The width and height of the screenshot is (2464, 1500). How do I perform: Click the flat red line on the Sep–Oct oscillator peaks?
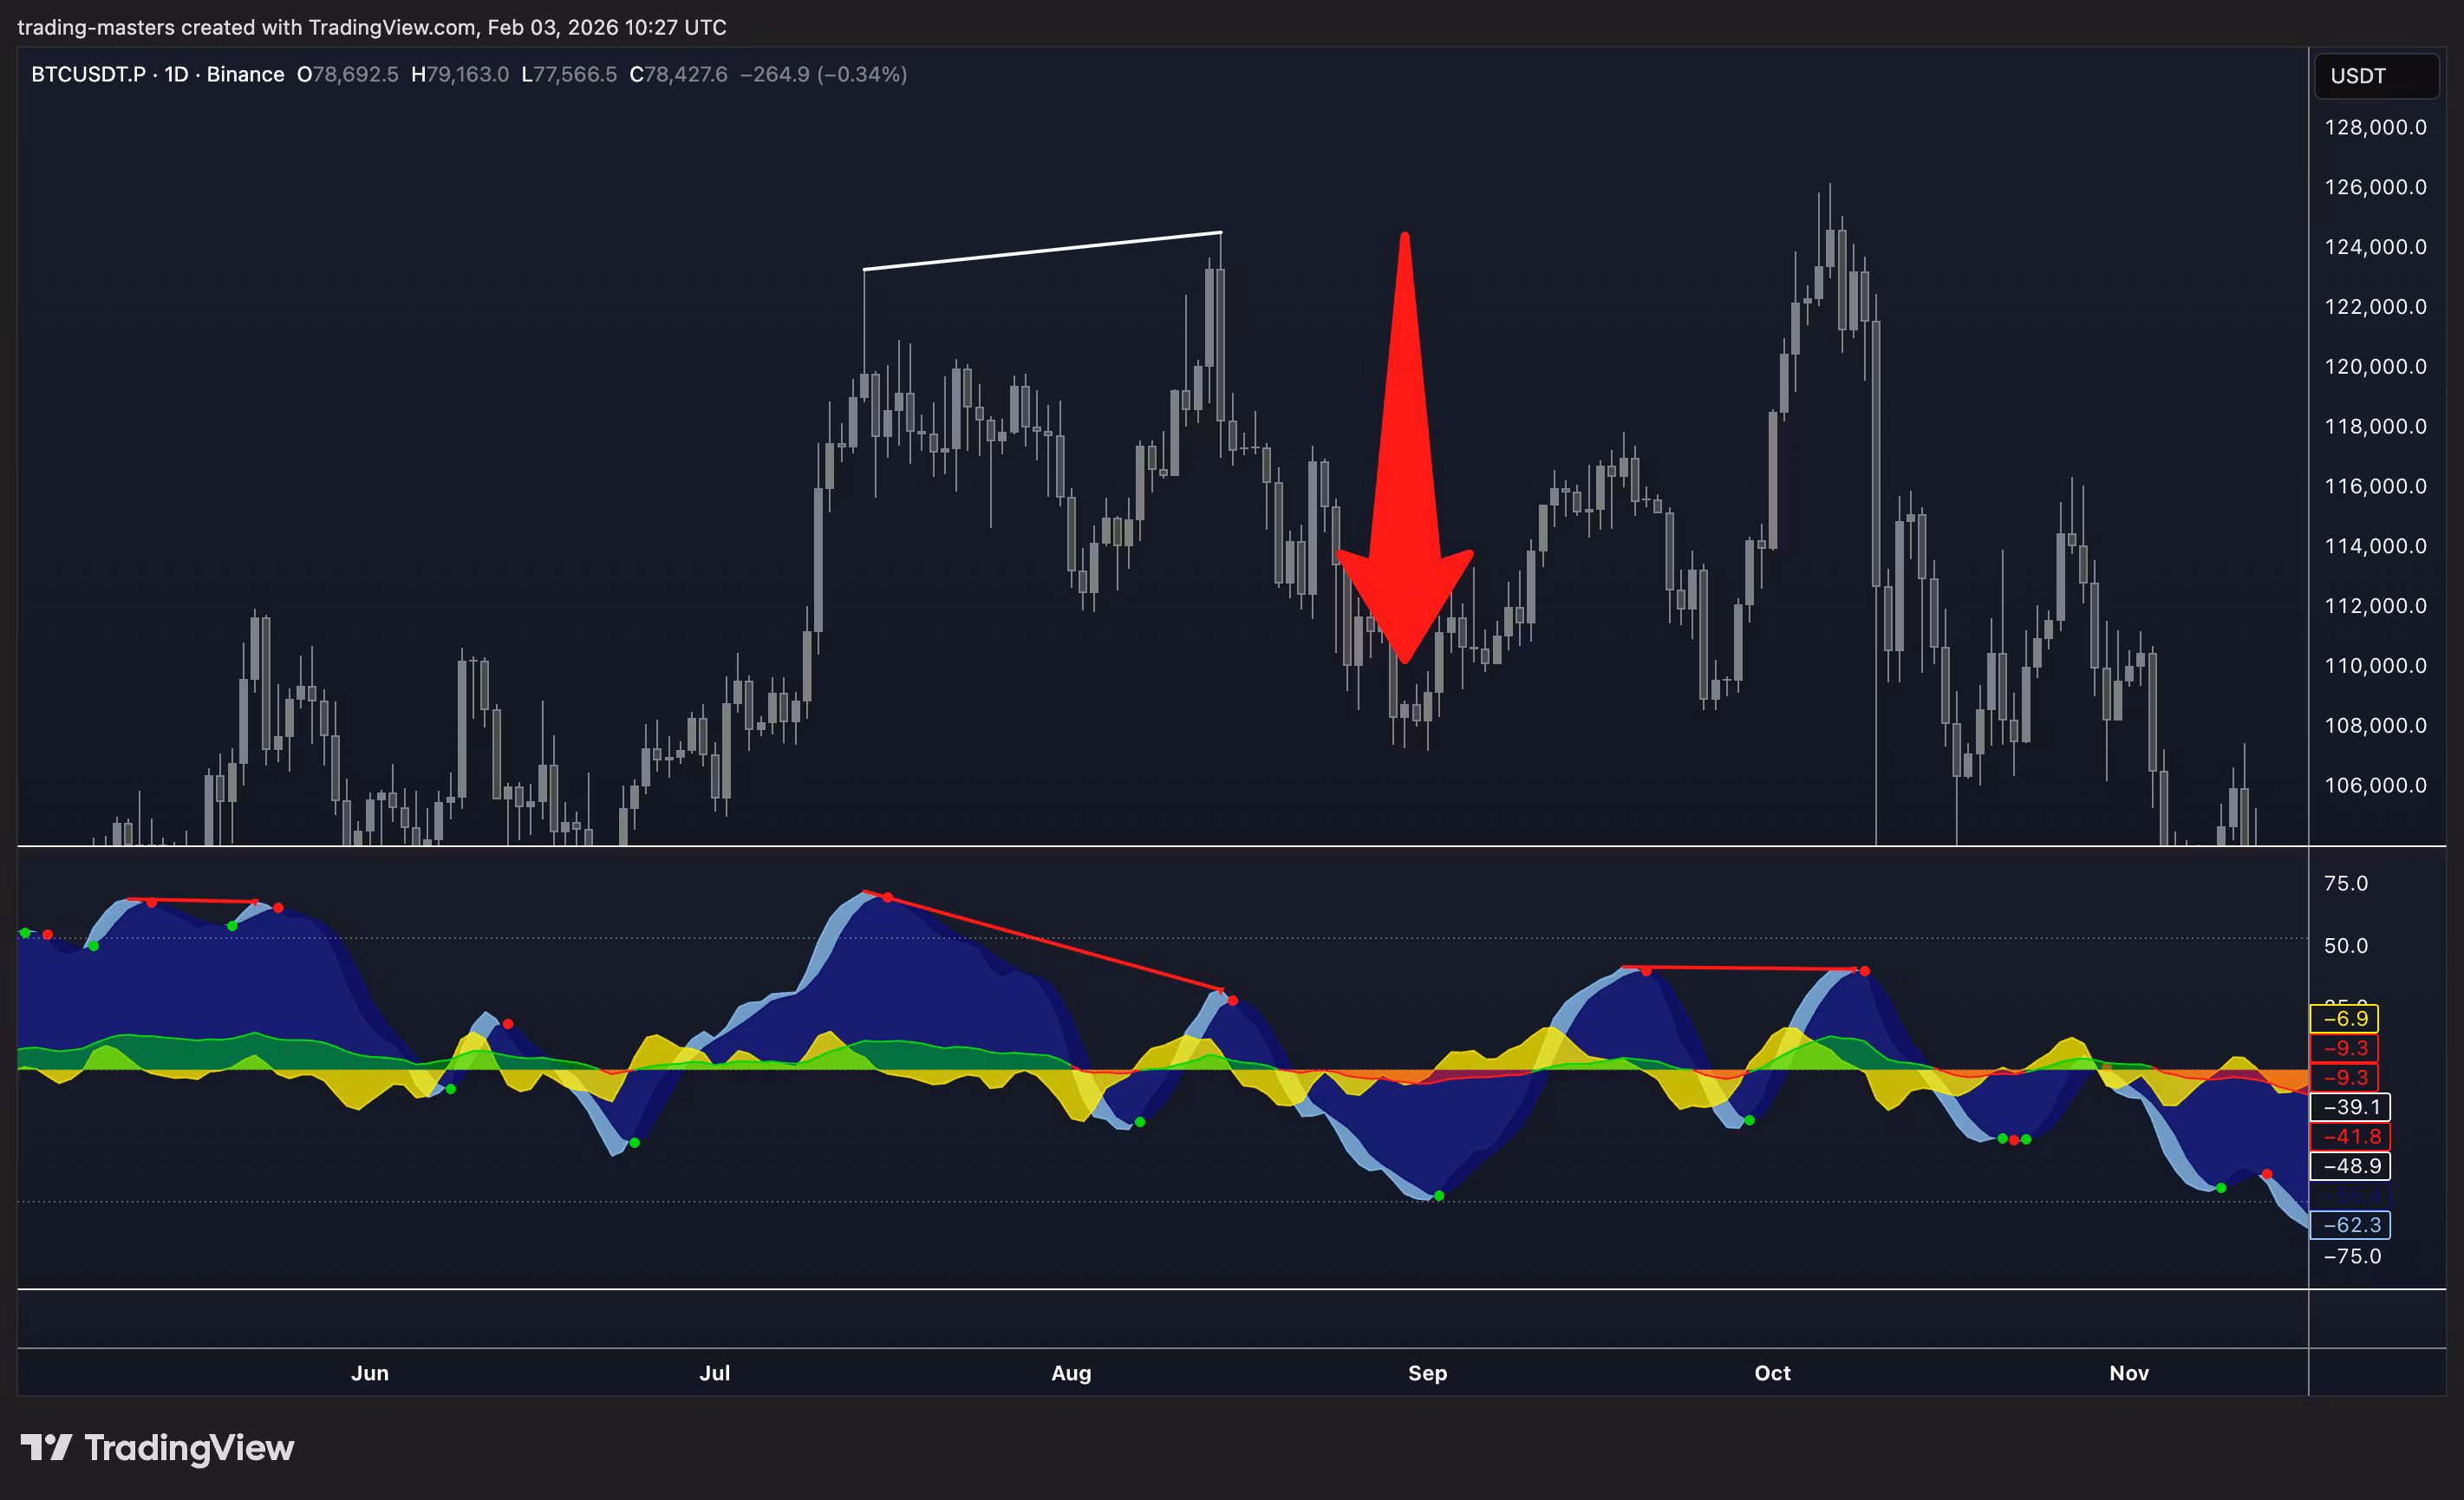(x=1740, y=968)
